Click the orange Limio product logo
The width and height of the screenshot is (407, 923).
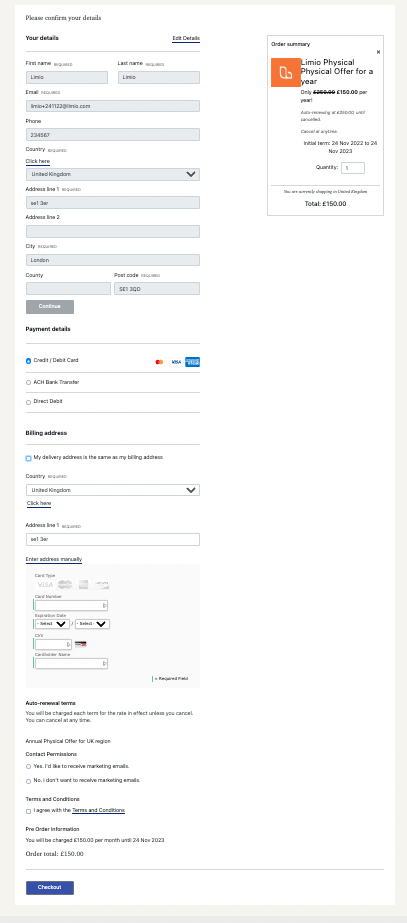point(286,72)
